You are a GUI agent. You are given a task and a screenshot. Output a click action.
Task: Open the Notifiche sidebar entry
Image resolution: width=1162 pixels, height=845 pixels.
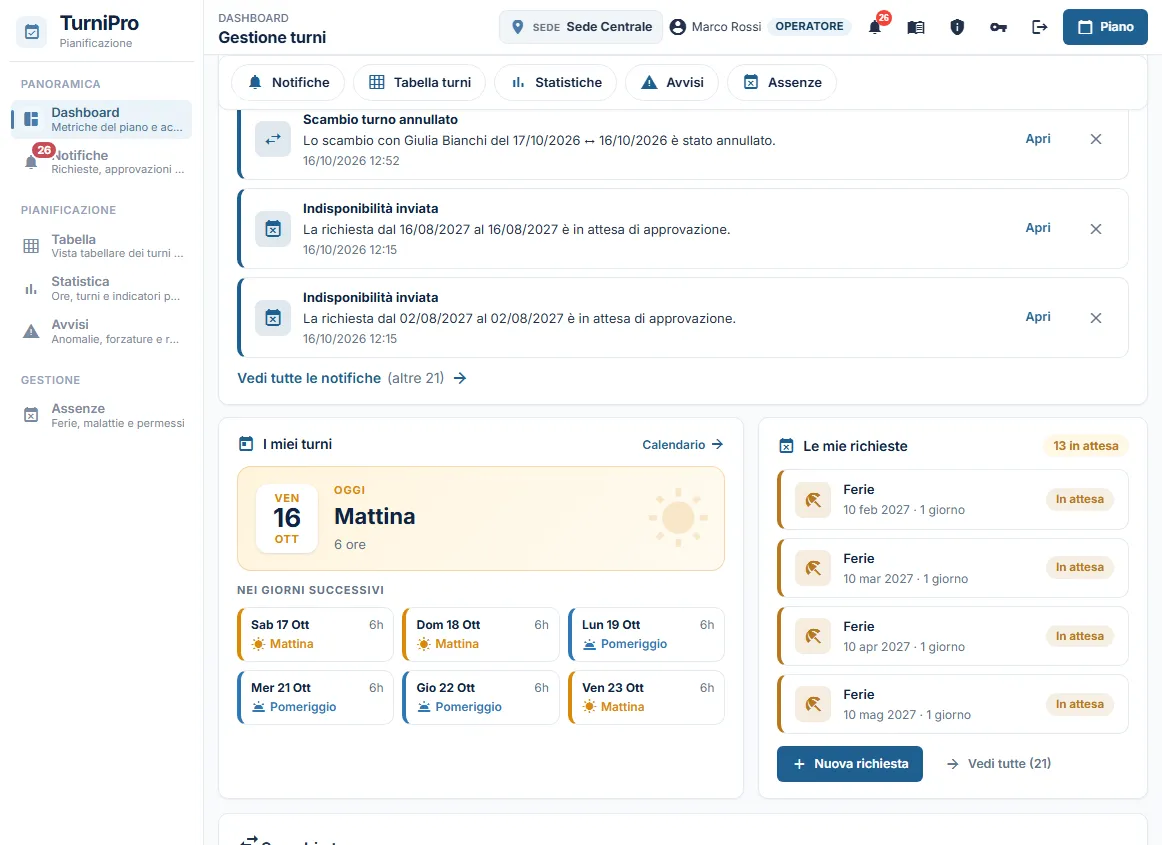coord(102,162)
